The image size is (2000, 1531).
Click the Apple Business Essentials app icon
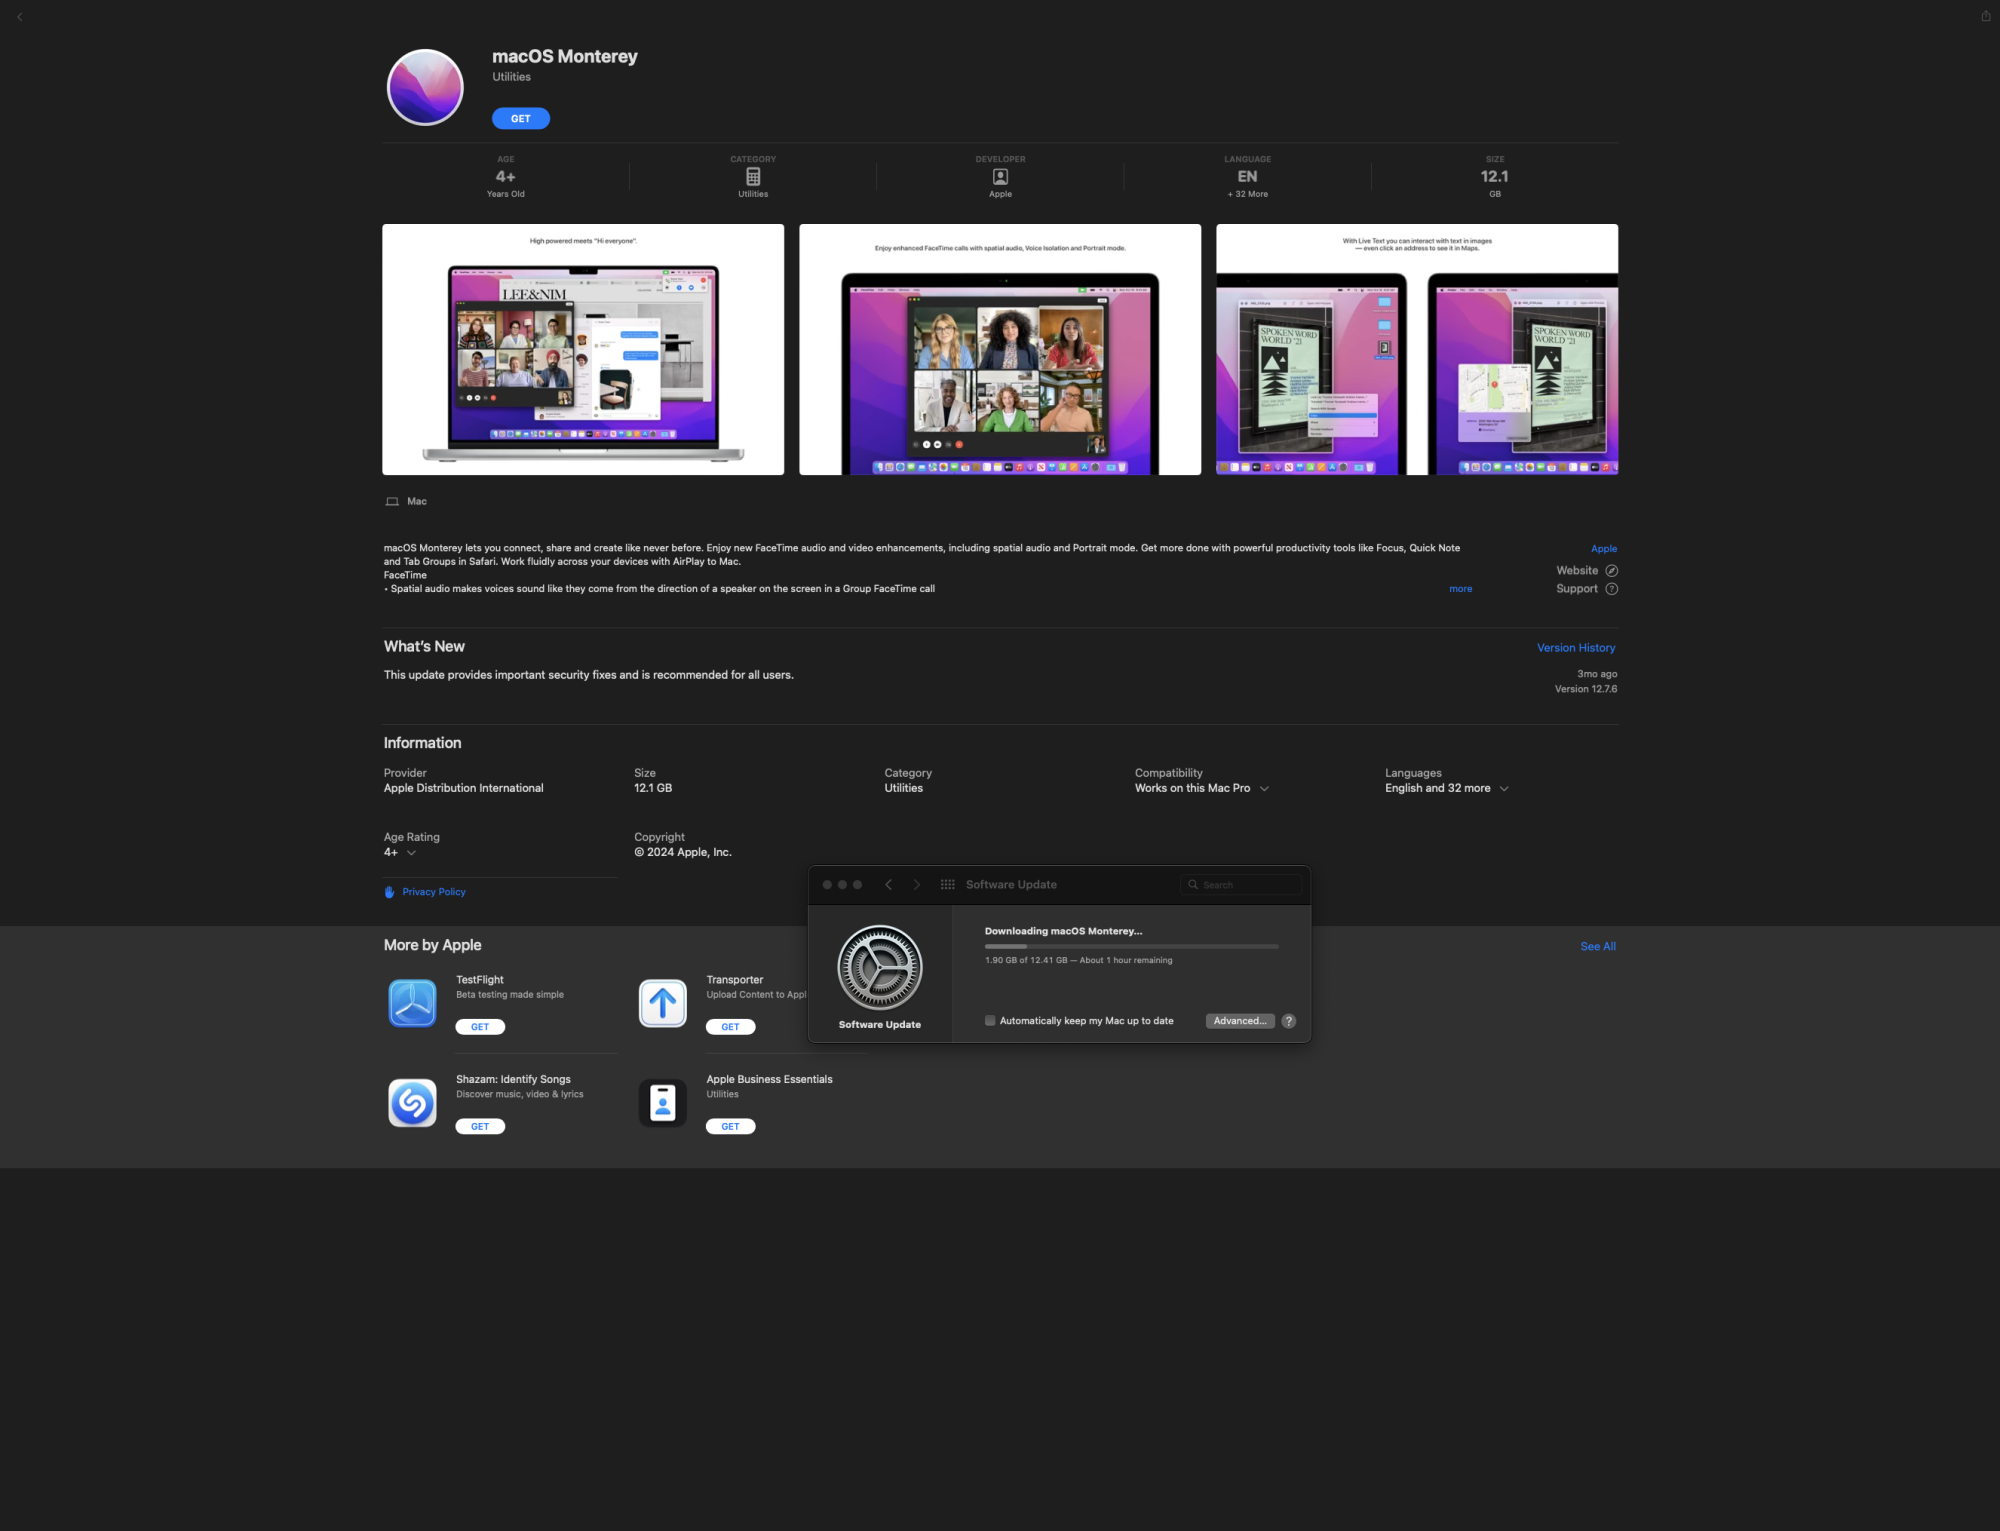(662, 1102)
